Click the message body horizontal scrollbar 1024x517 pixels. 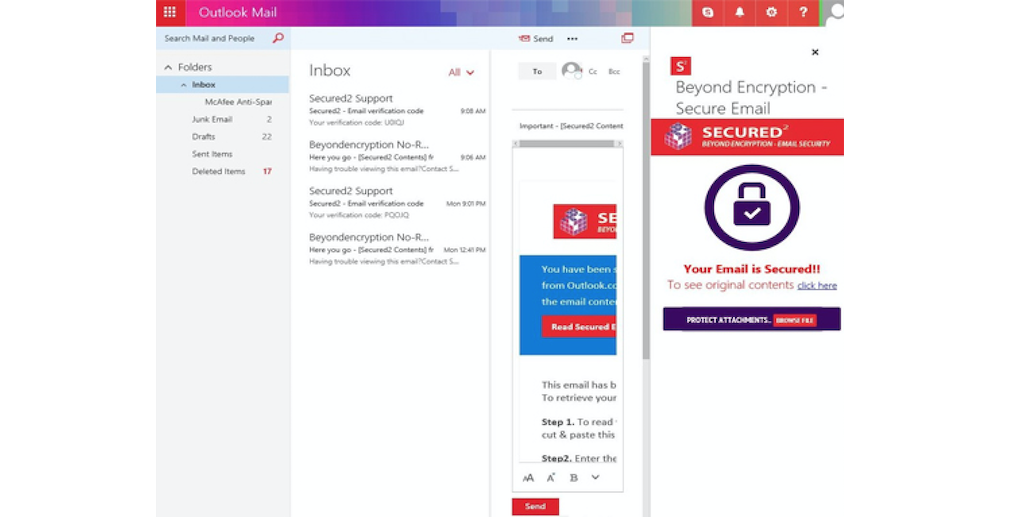[568, 144]
